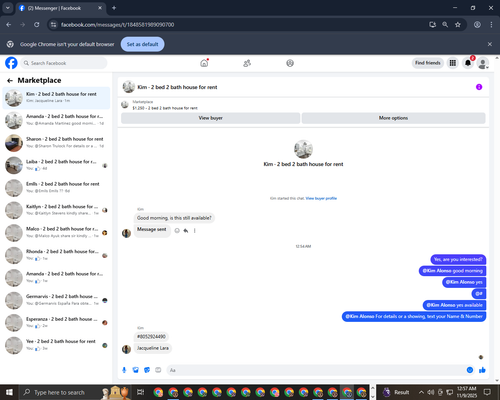Click the View buyer button
The width and height of the screenshot is (500, 400).
210,118
